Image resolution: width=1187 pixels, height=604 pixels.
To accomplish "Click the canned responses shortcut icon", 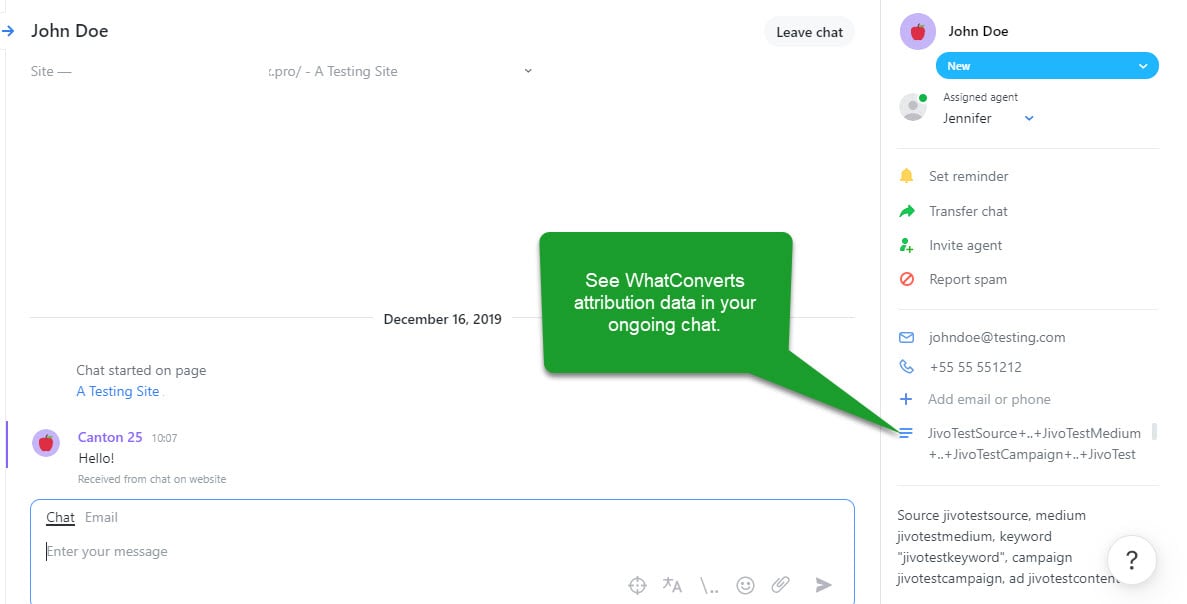I will (x=709, y=585).
